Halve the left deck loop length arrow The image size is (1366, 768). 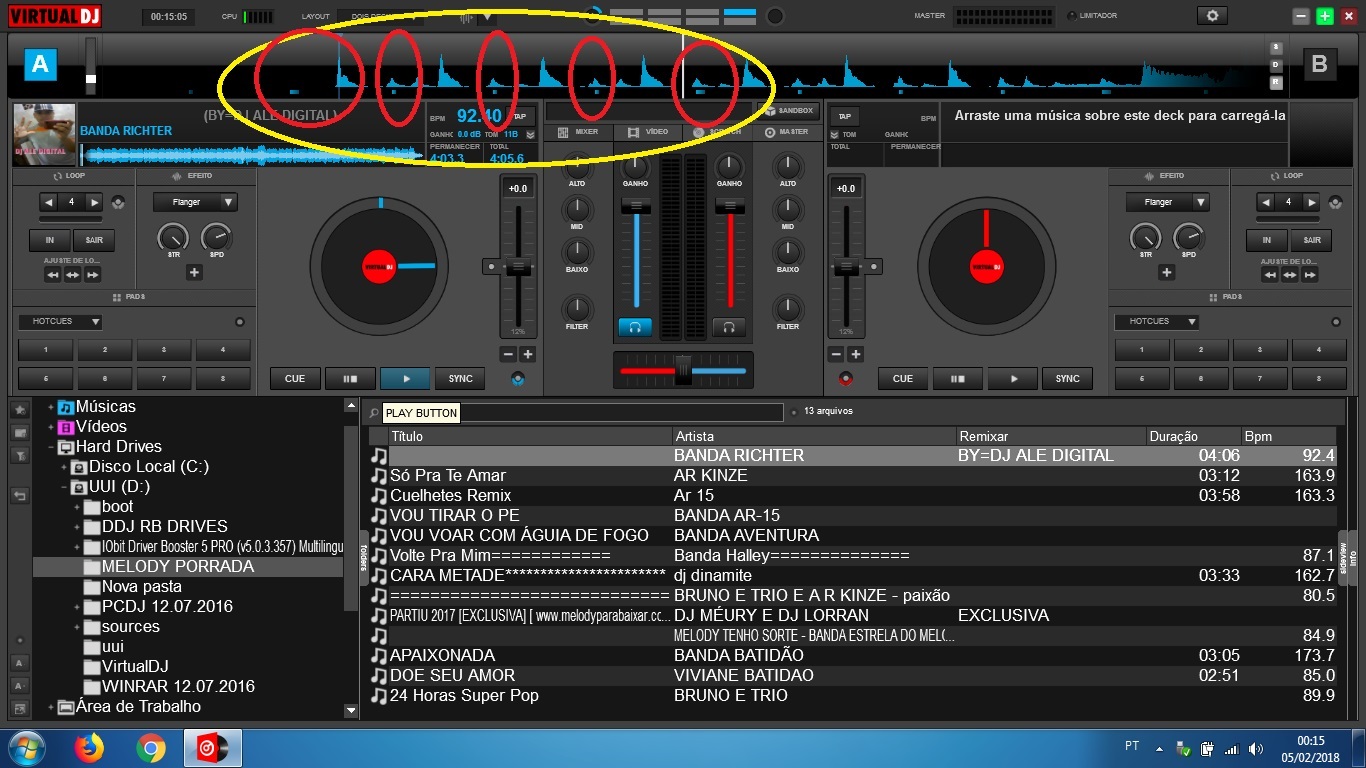[x=49, y=202]
